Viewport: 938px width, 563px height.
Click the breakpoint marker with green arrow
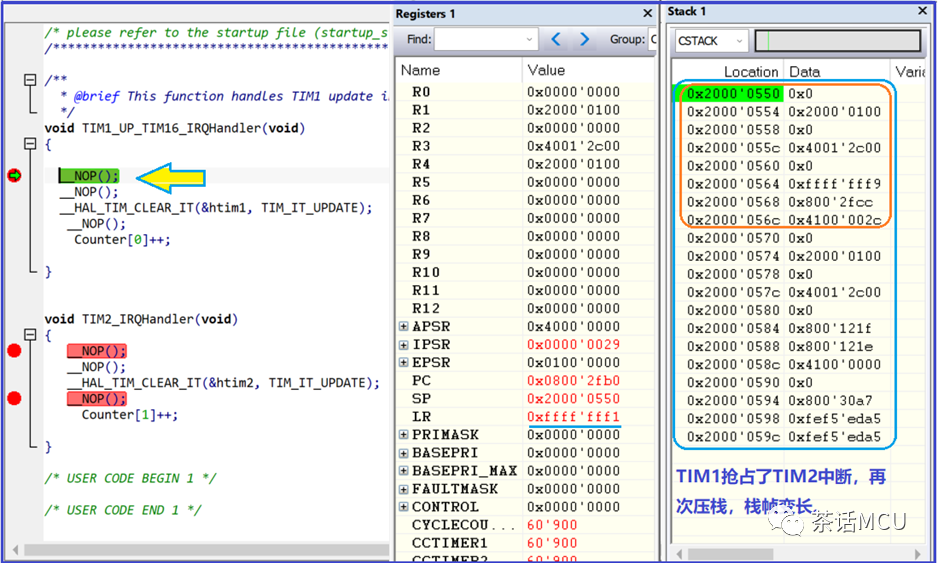coord(14,175)
